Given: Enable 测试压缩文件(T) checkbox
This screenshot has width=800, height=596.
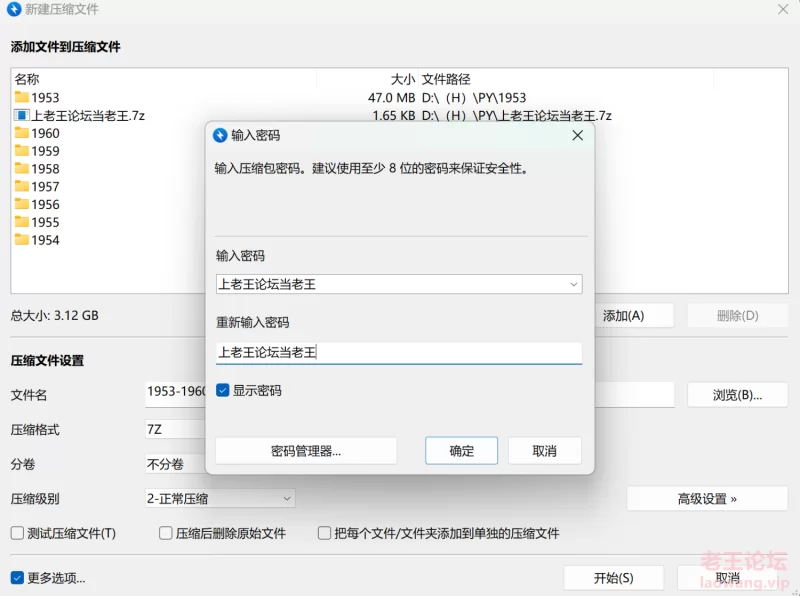Looking at the screenshot, I should 18,534.
